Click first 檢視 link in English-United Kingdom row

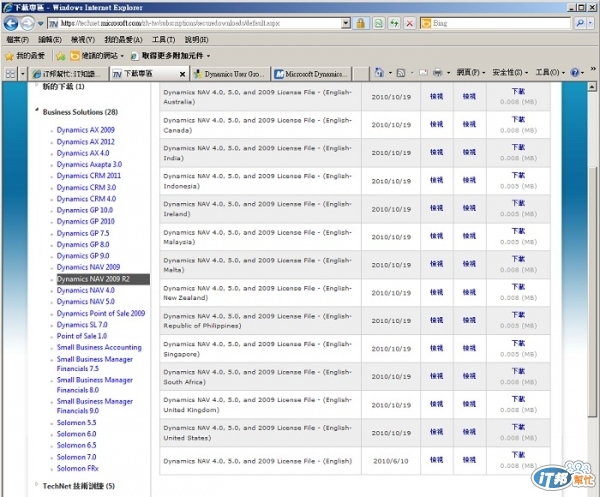coord(436,404)
